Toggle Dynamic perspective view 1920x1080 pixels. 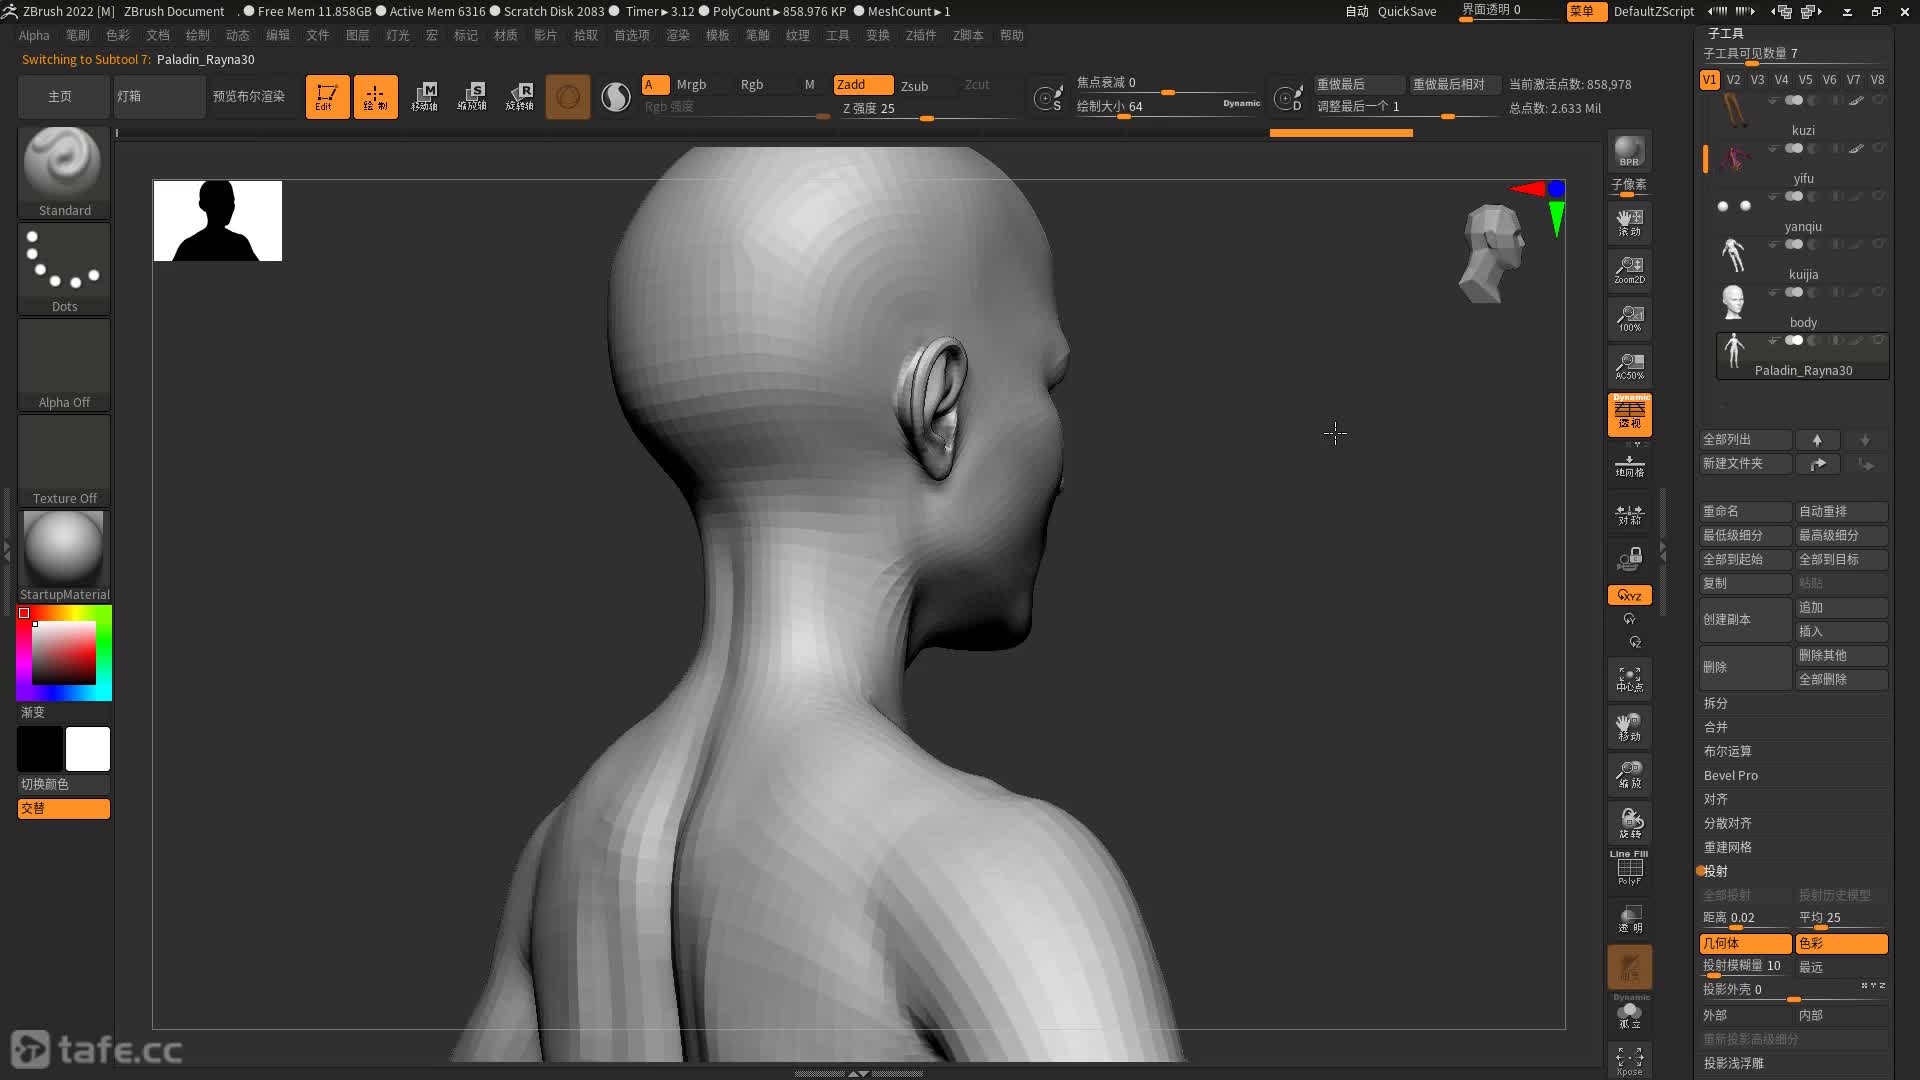(x=1629, y=414)
